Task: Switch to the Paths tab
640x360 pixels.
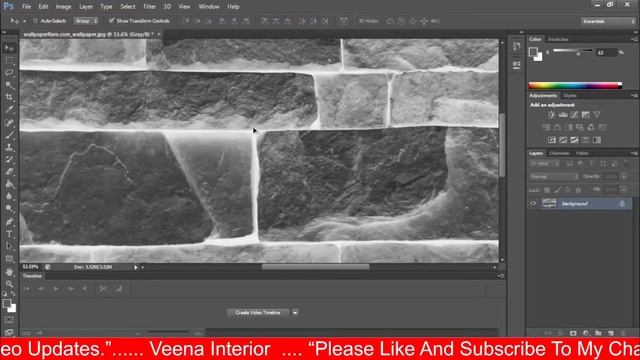Action: pyautogui.click(x=582, y=153)
